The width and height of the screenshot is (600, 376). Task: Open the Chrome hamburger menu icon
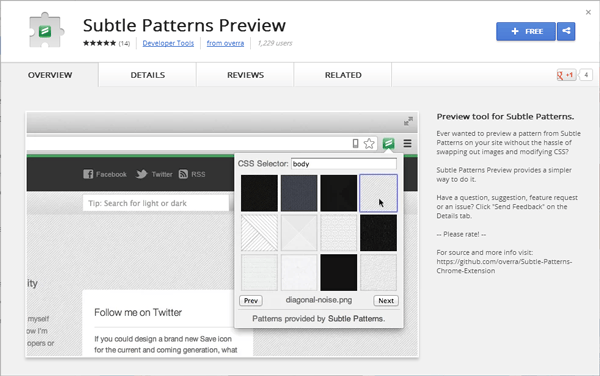408,143
